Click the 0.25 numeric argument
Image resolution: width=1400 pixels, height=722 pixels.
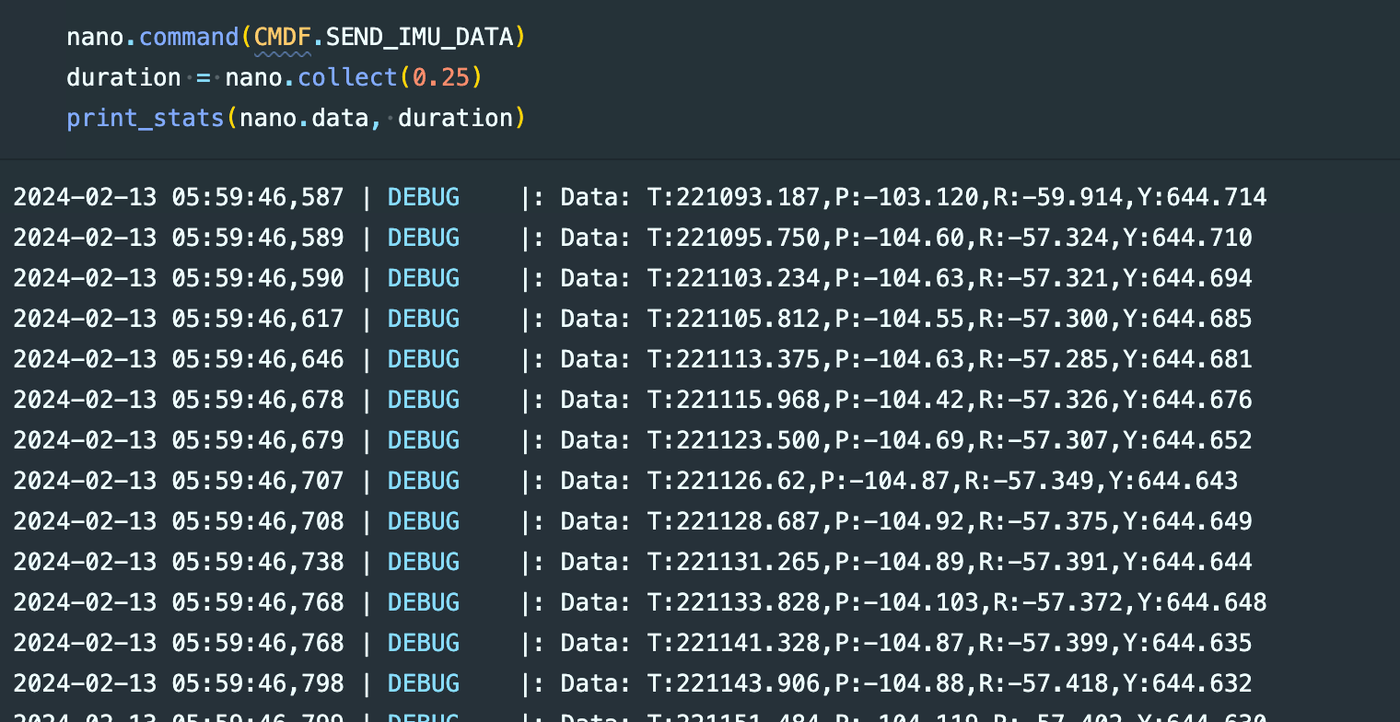click(x=441, y=77)
